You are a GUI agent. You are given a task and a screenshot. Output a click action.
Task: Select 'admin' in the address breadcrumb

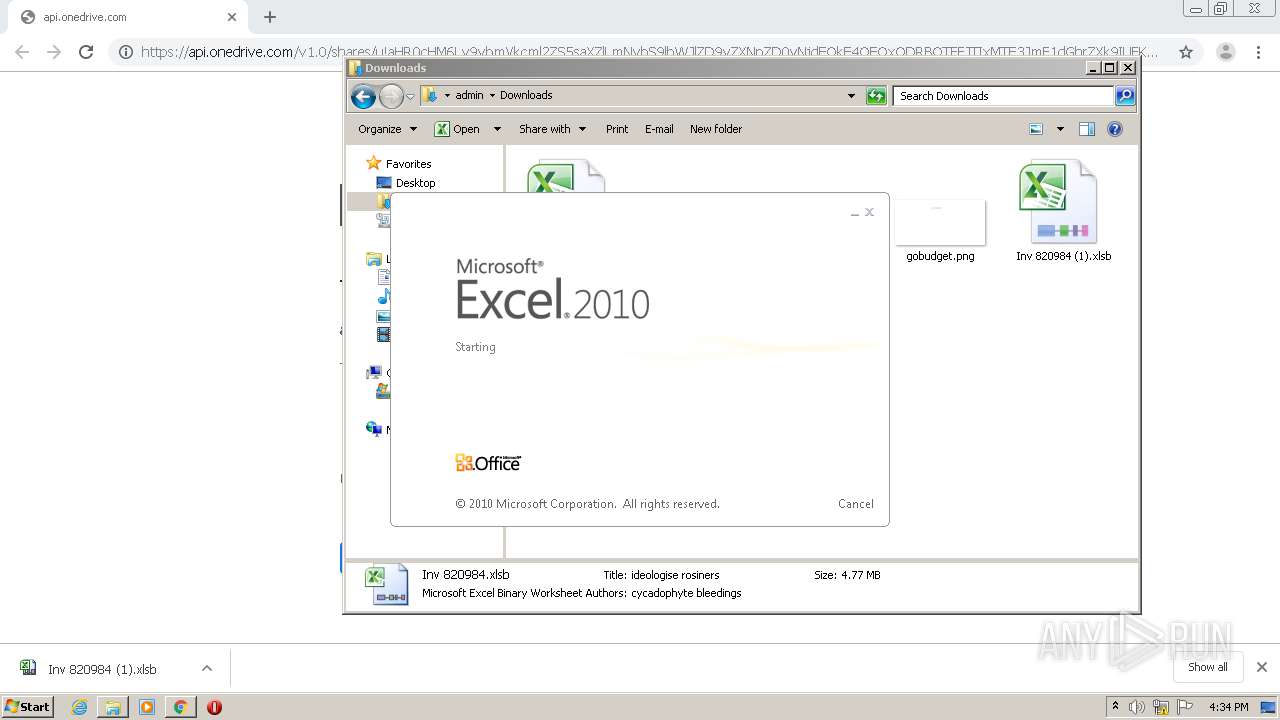click(x=469, y=96)
